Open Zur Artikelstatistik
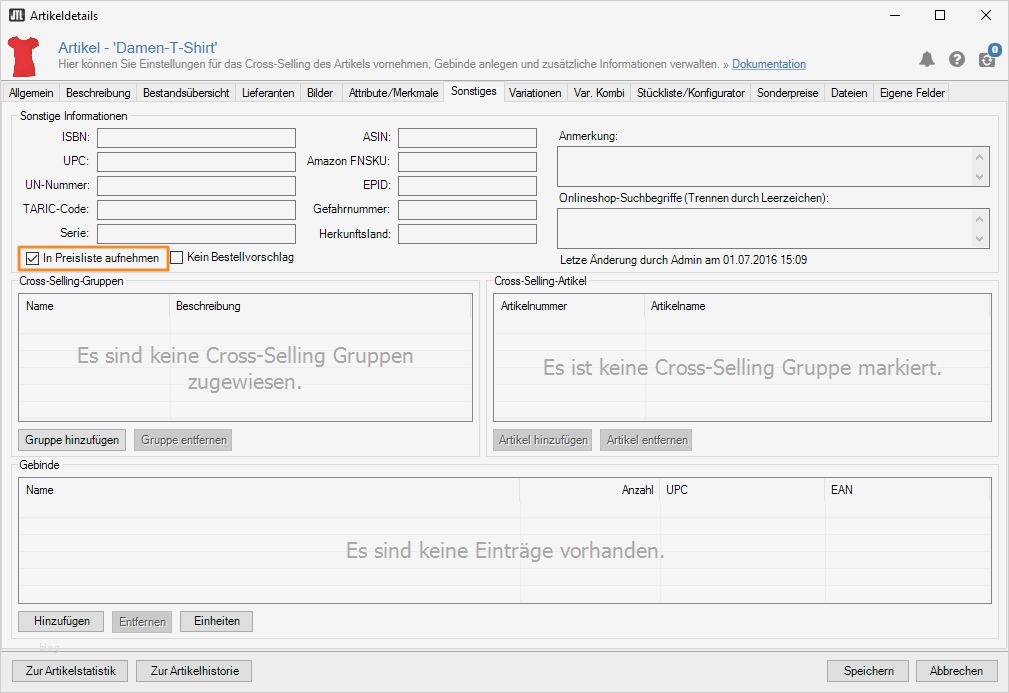Viewport: 1009px width, 693px height. [x=71, y=671]
